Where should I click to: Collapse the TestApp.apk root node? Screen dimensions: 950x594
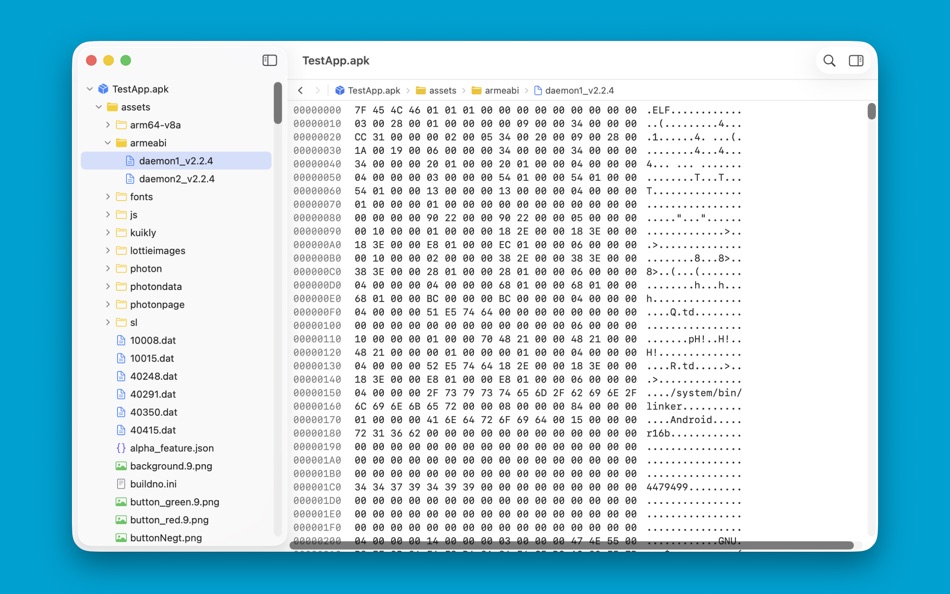point(90,88)
